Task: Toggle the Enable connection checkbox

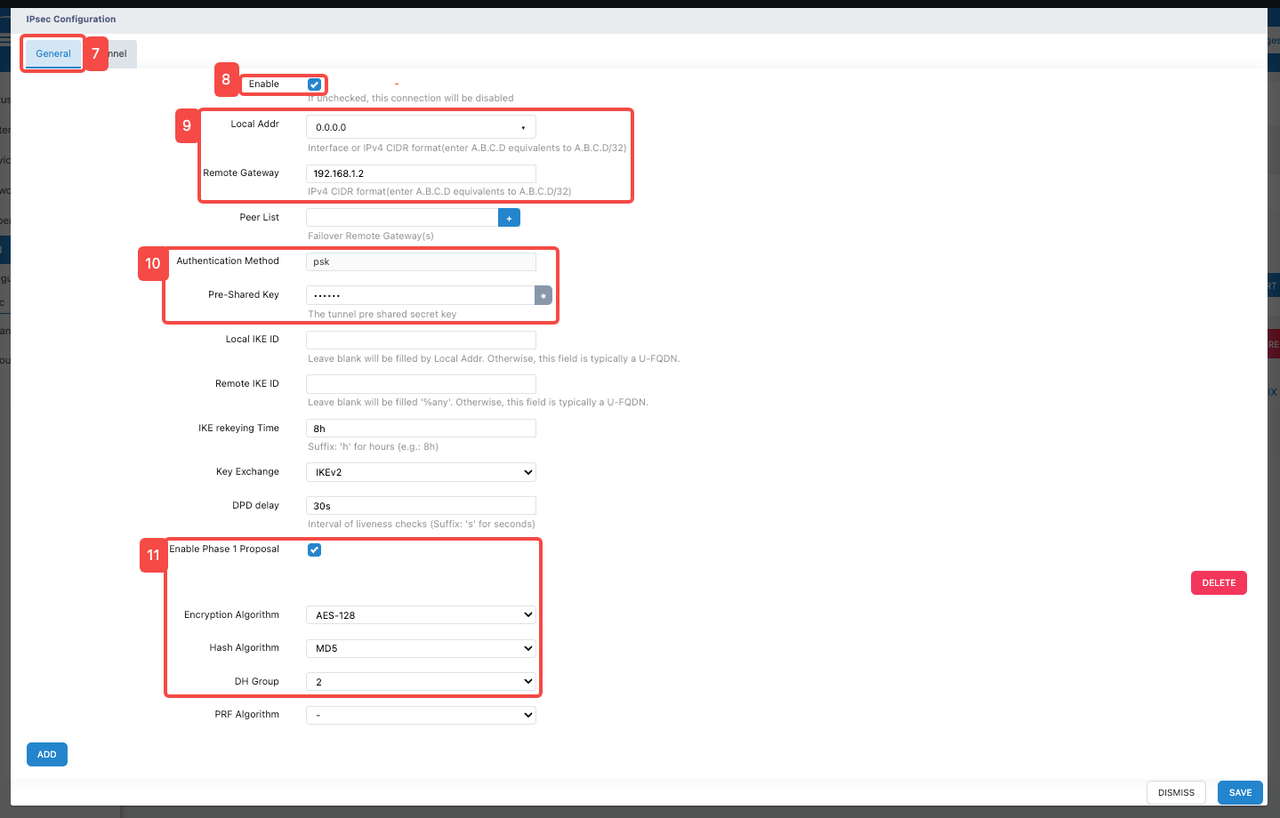Action: [315, 85]
